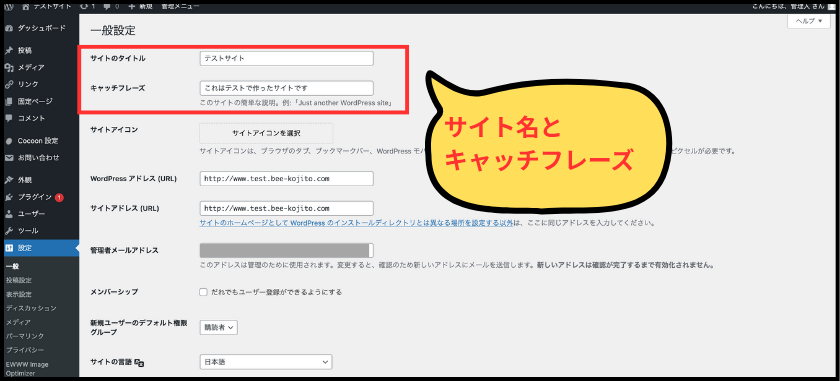This screenshot has height=381, width=840.
Task: Open the ダッシュボード gauge icon
Action: 9,28
